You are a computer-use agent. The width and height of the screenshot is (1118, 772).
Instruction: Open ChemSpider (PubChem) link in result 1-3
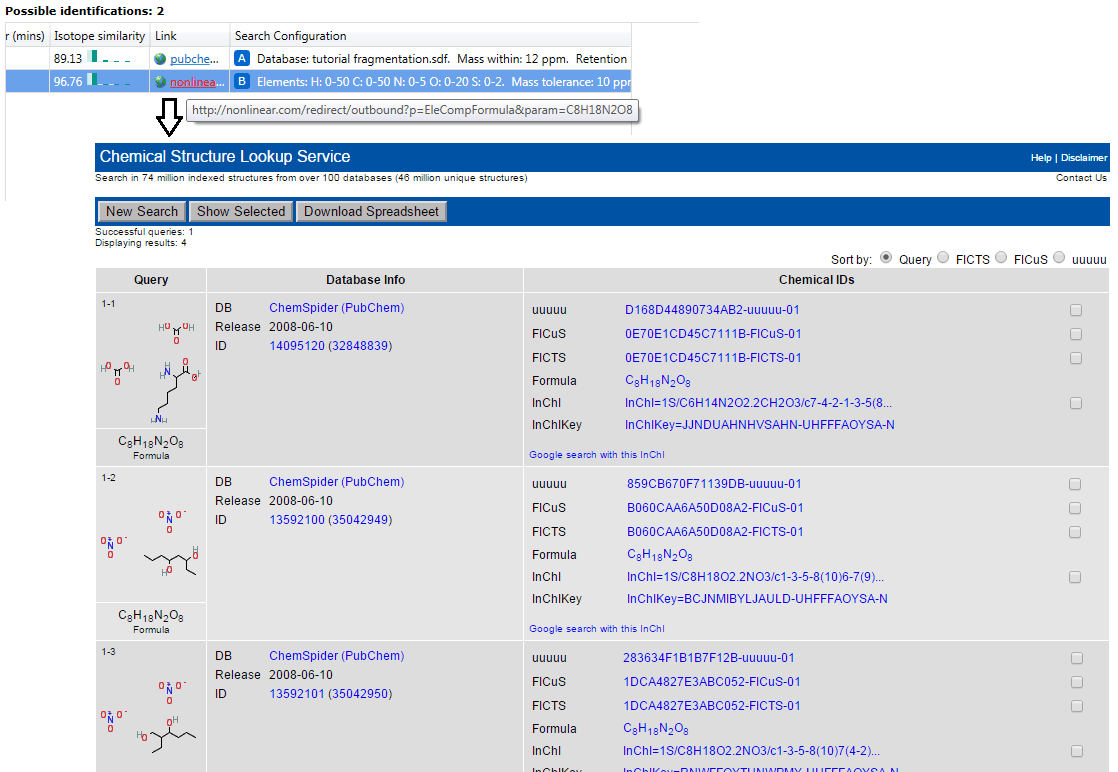(x=337, y=656)
